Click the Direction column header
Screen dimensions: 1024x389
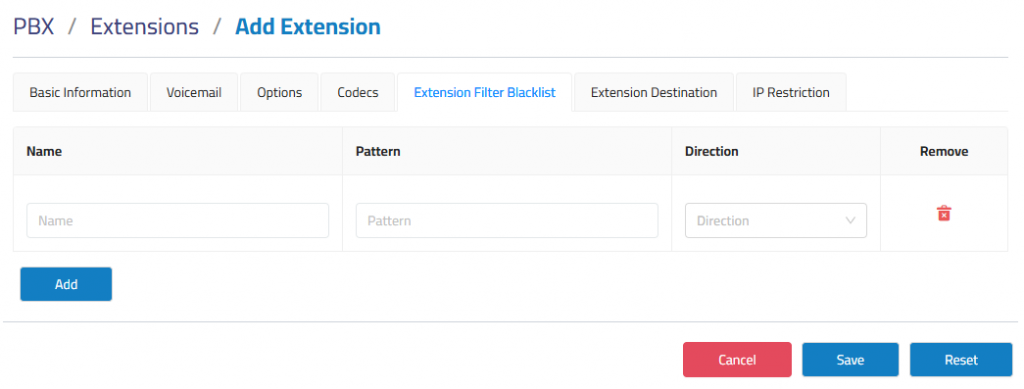point(711,151)
